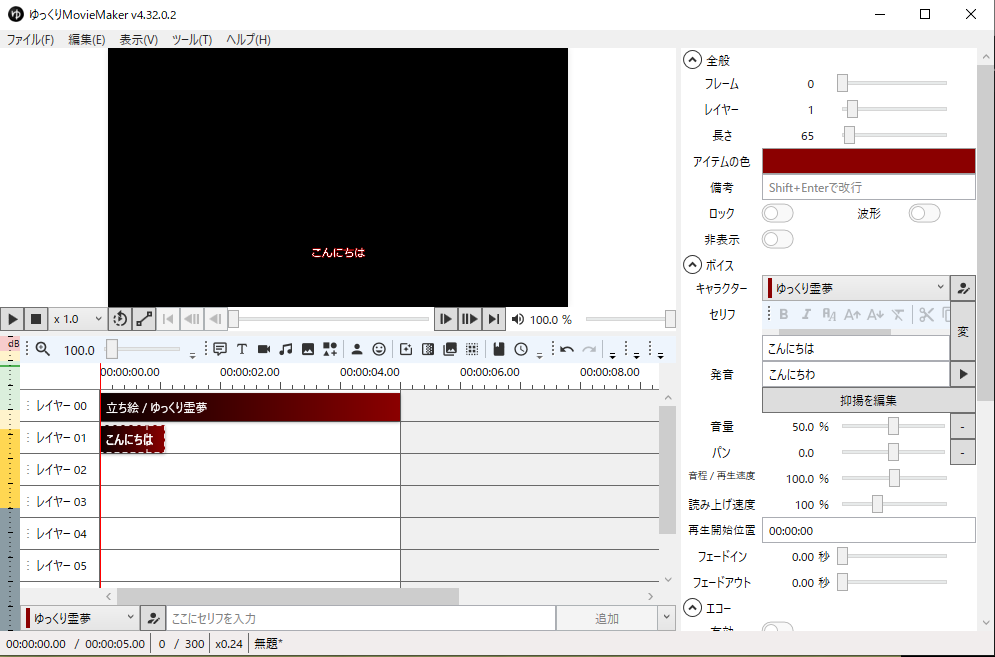The image size is (995, 657).
Task: Add an image item from timeline toolbar
Action: tap(308, 349)
